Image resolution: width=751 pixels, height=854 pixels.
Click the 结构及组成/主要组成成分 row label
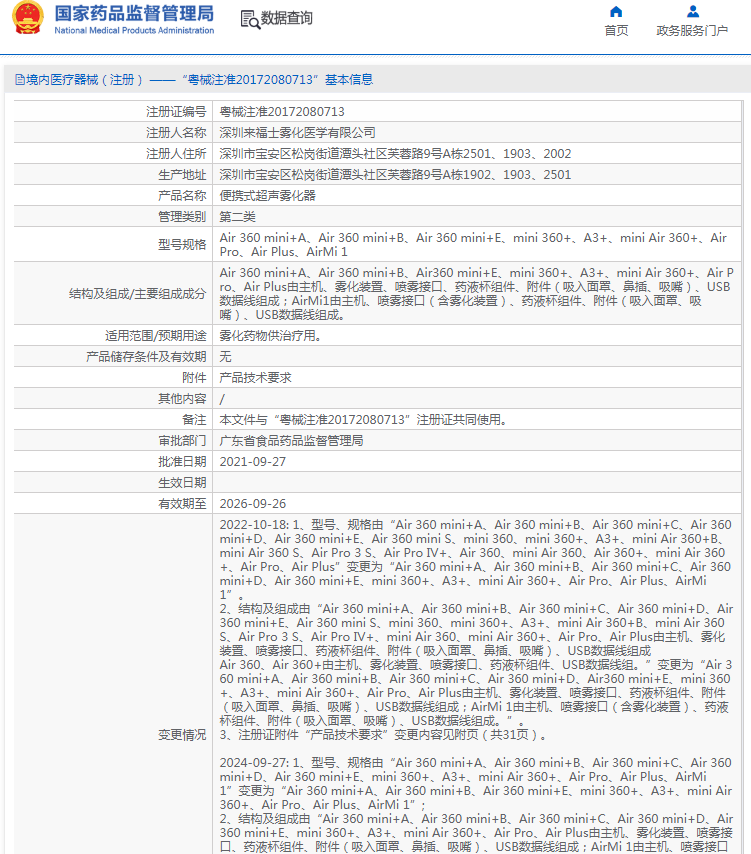(x=137, y=294)
